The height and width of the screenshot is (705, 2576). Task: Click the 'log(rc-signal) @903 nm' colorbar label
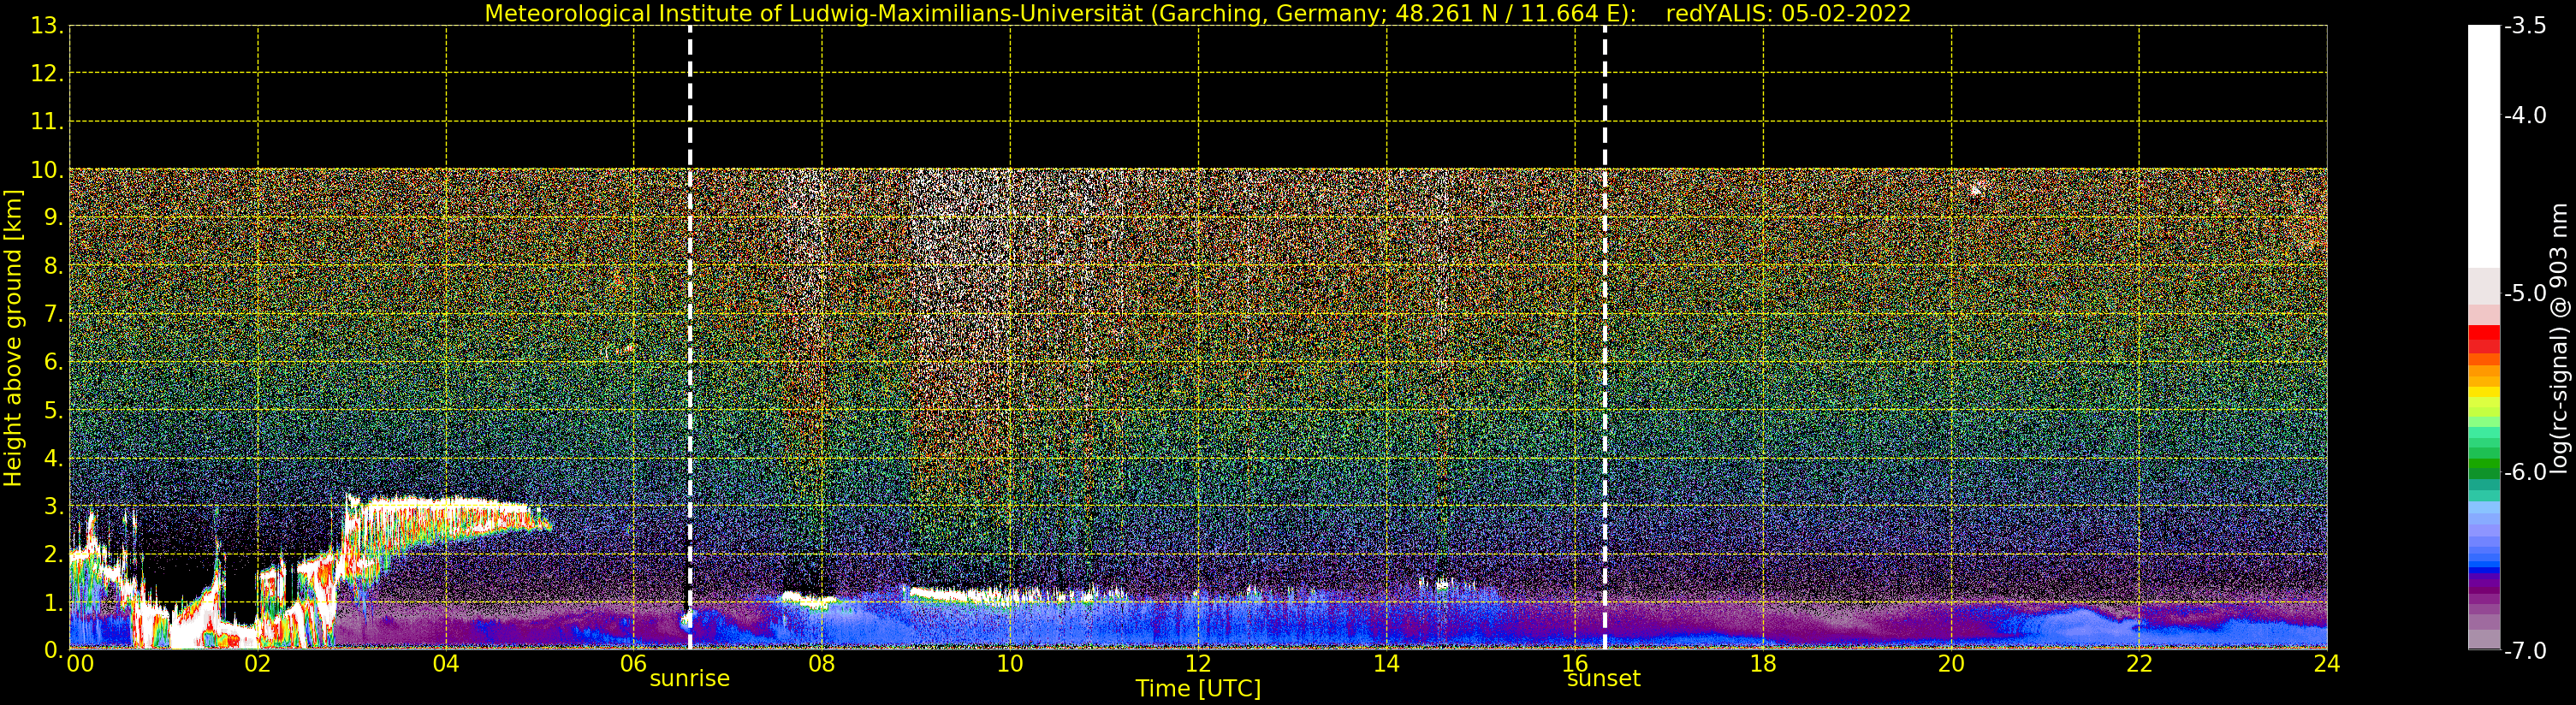(2560, 338)
